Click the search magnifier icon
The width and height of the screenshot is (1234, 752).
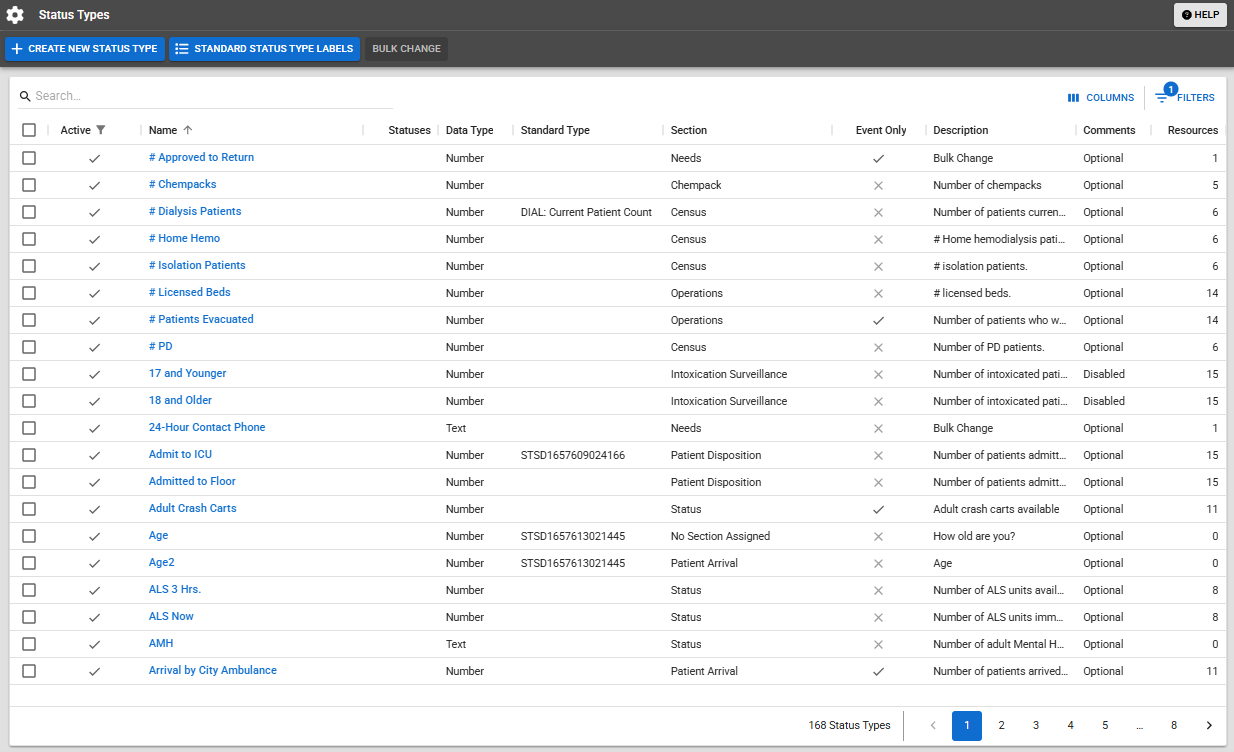[24, 95]
